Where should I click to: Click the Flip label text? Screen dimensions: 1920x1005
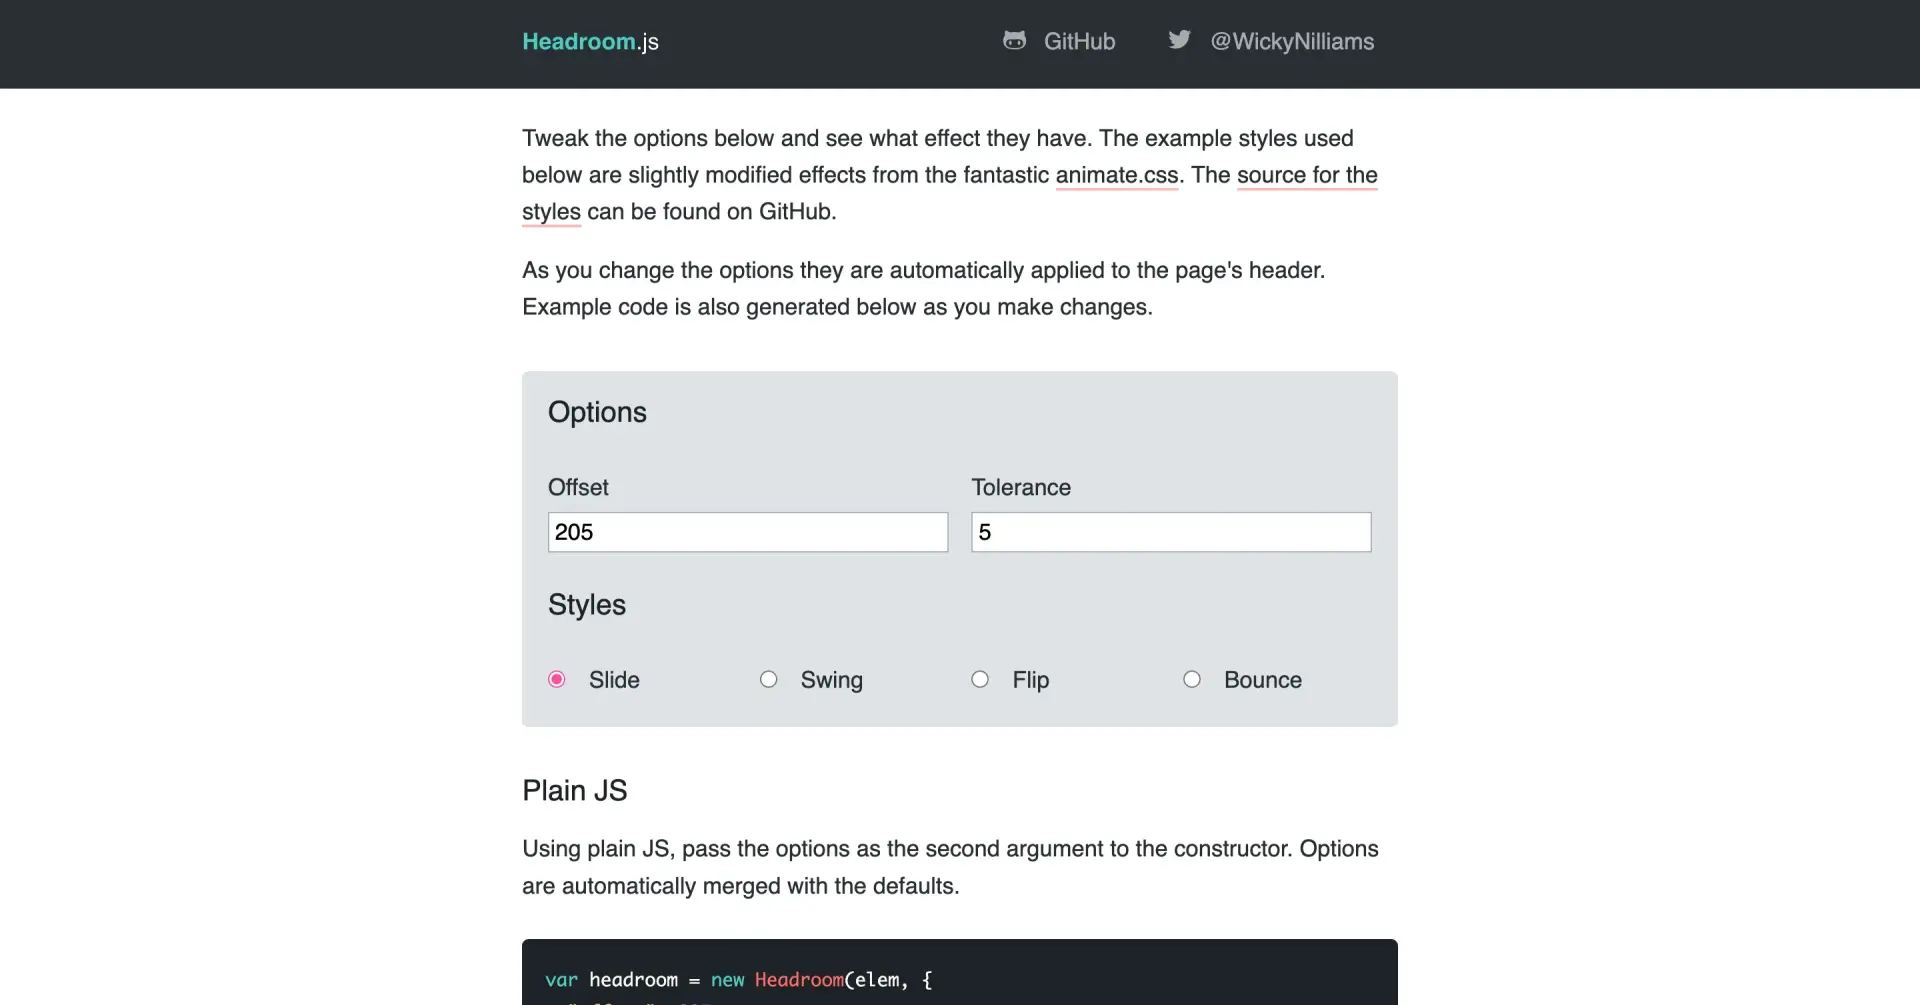pyautogui.click(x=1030, y=681)
